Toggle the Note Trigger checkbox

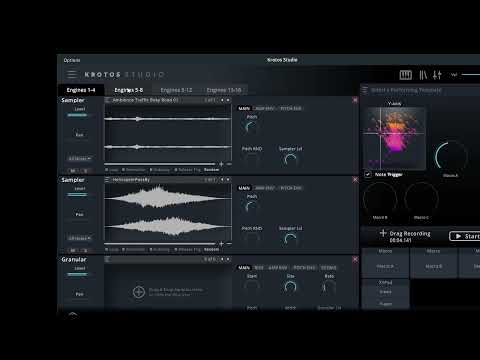(x=367, y=174)
